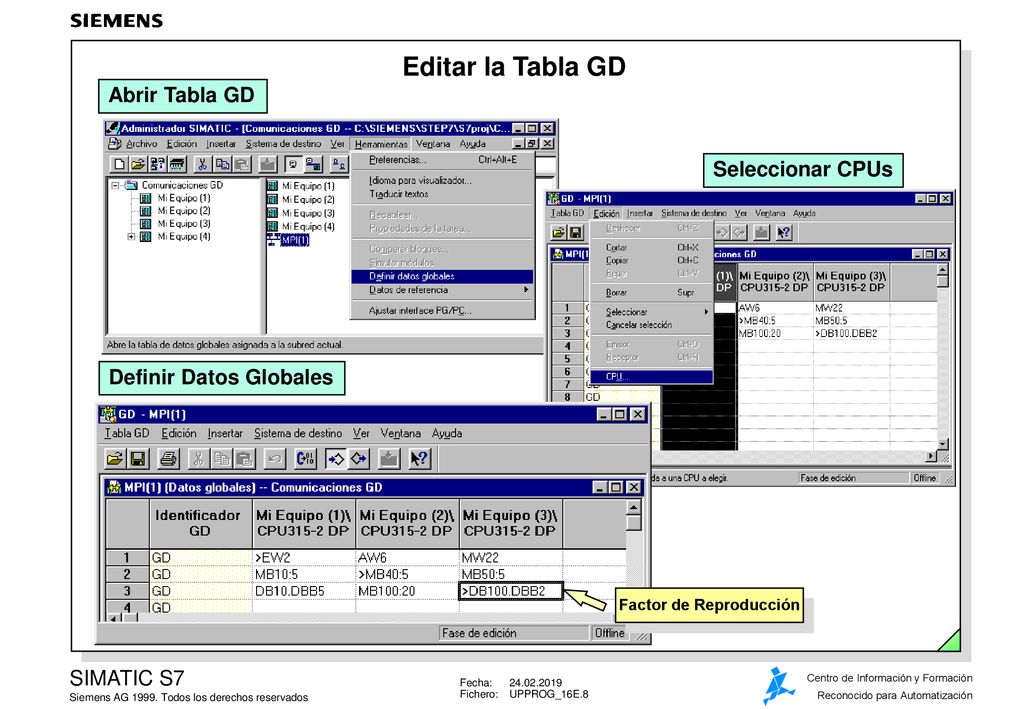Click scroll up arrow in bottom GD table
Viewport: 1024px width, 709px height.
(633, 508)
